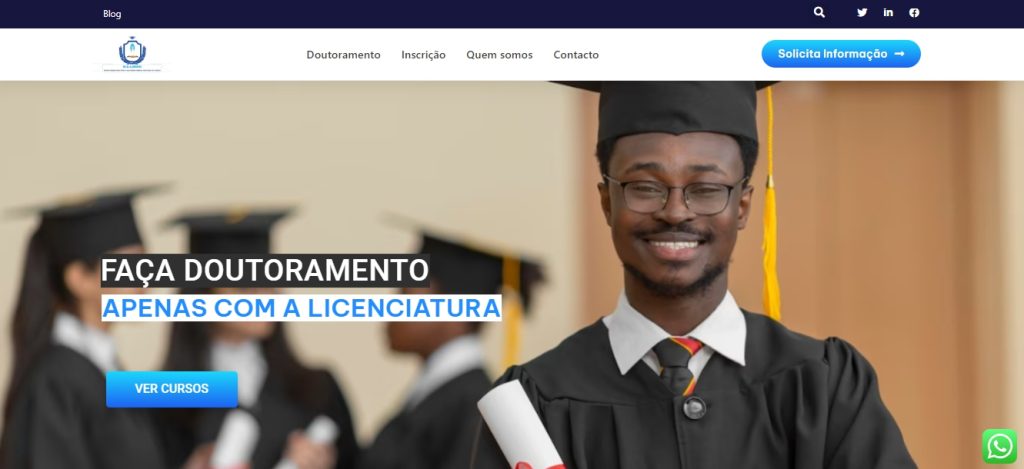
Task: Visit the Twitter profile icon
Action: tap(862, 12)
